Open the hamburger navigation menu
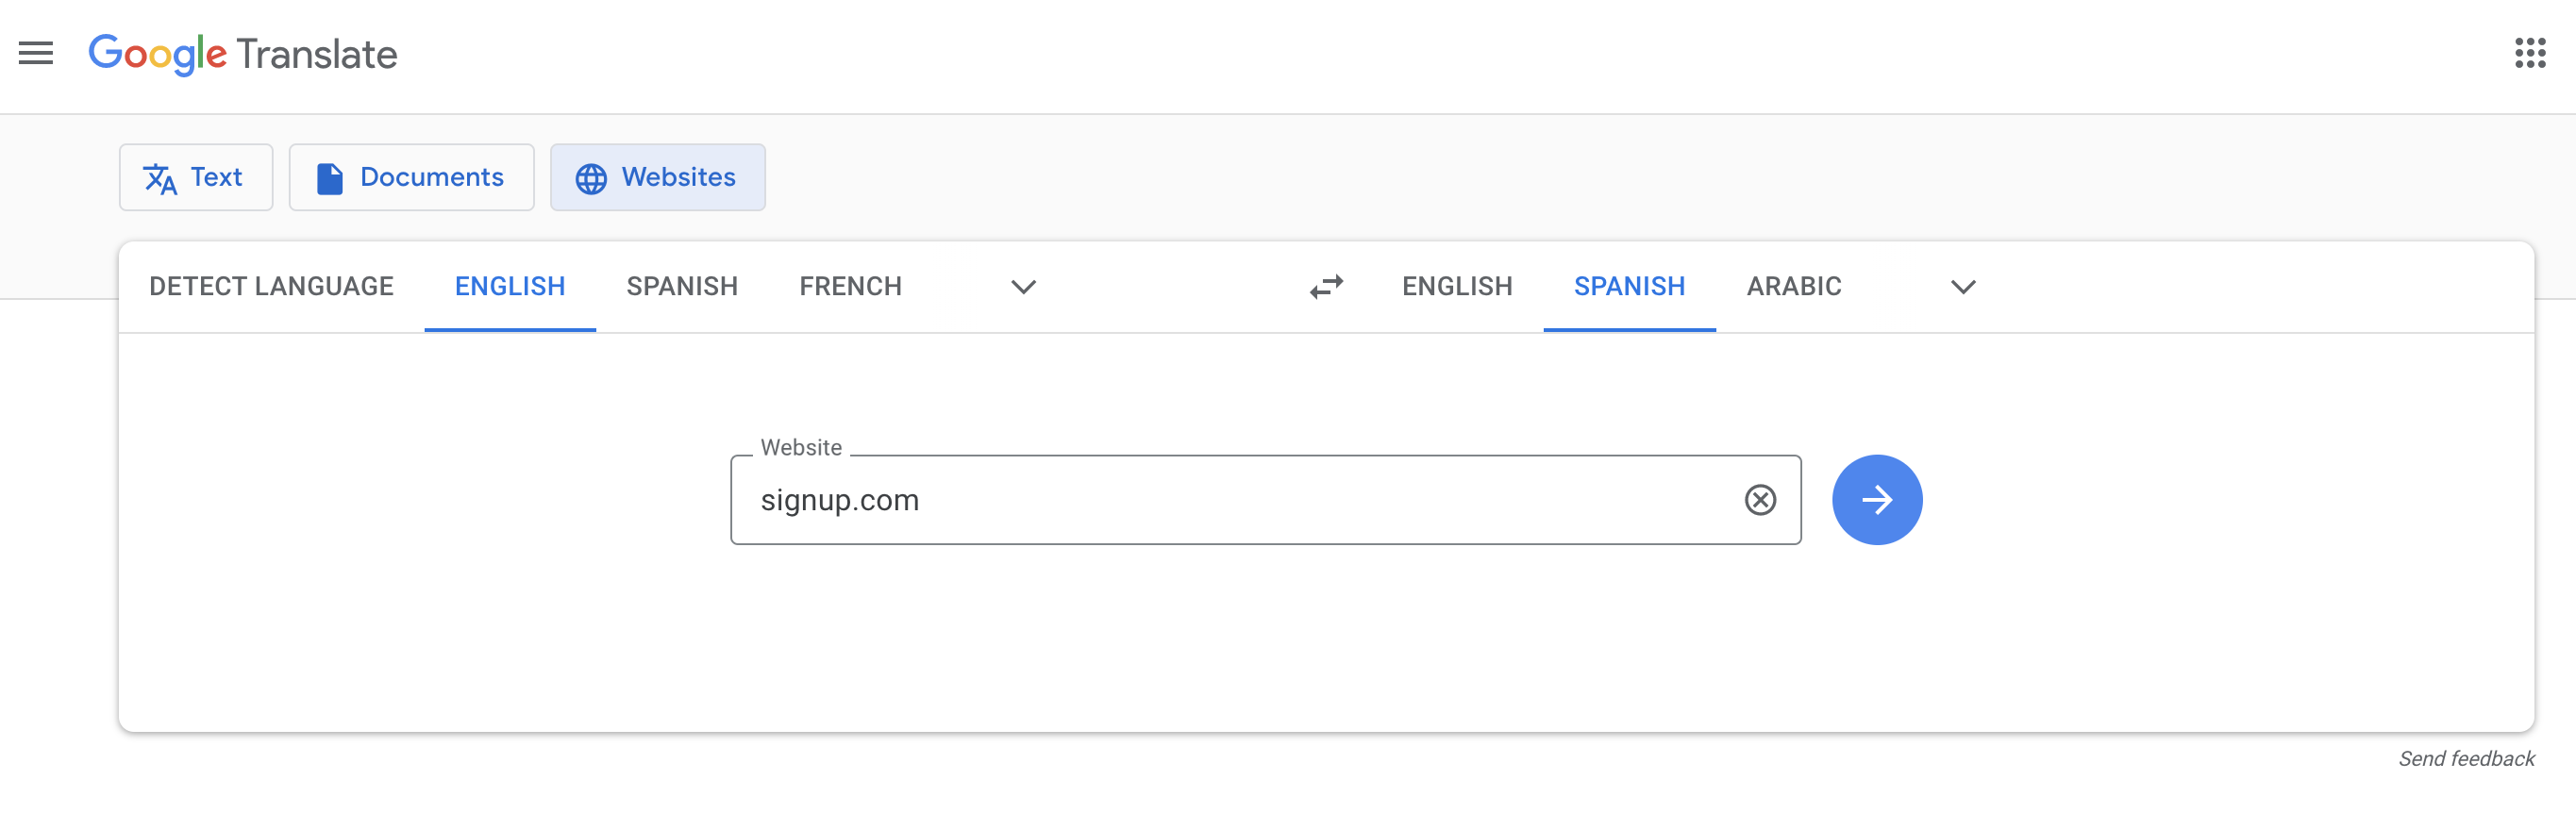The image size is (2576, 813). point(37,55)
